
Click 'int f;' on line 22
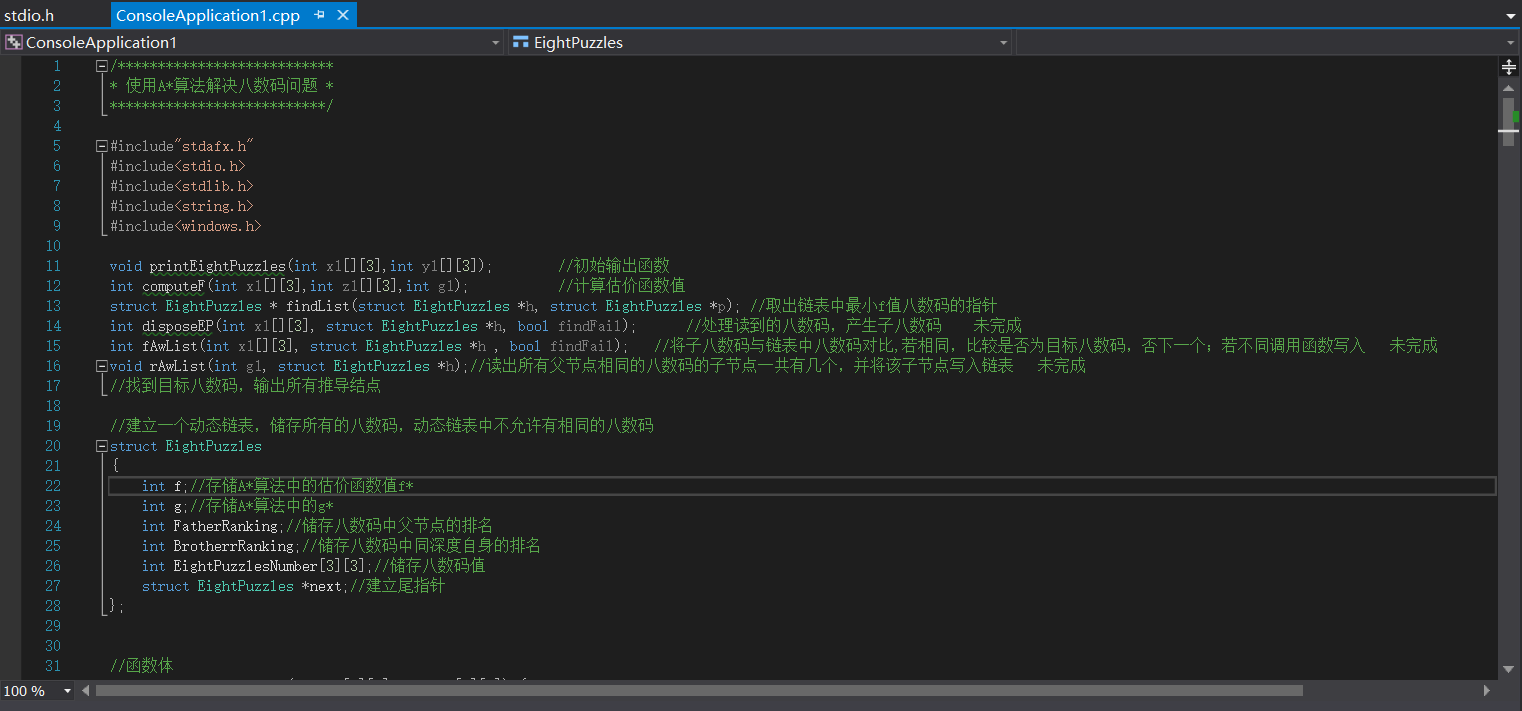(165, 486)
